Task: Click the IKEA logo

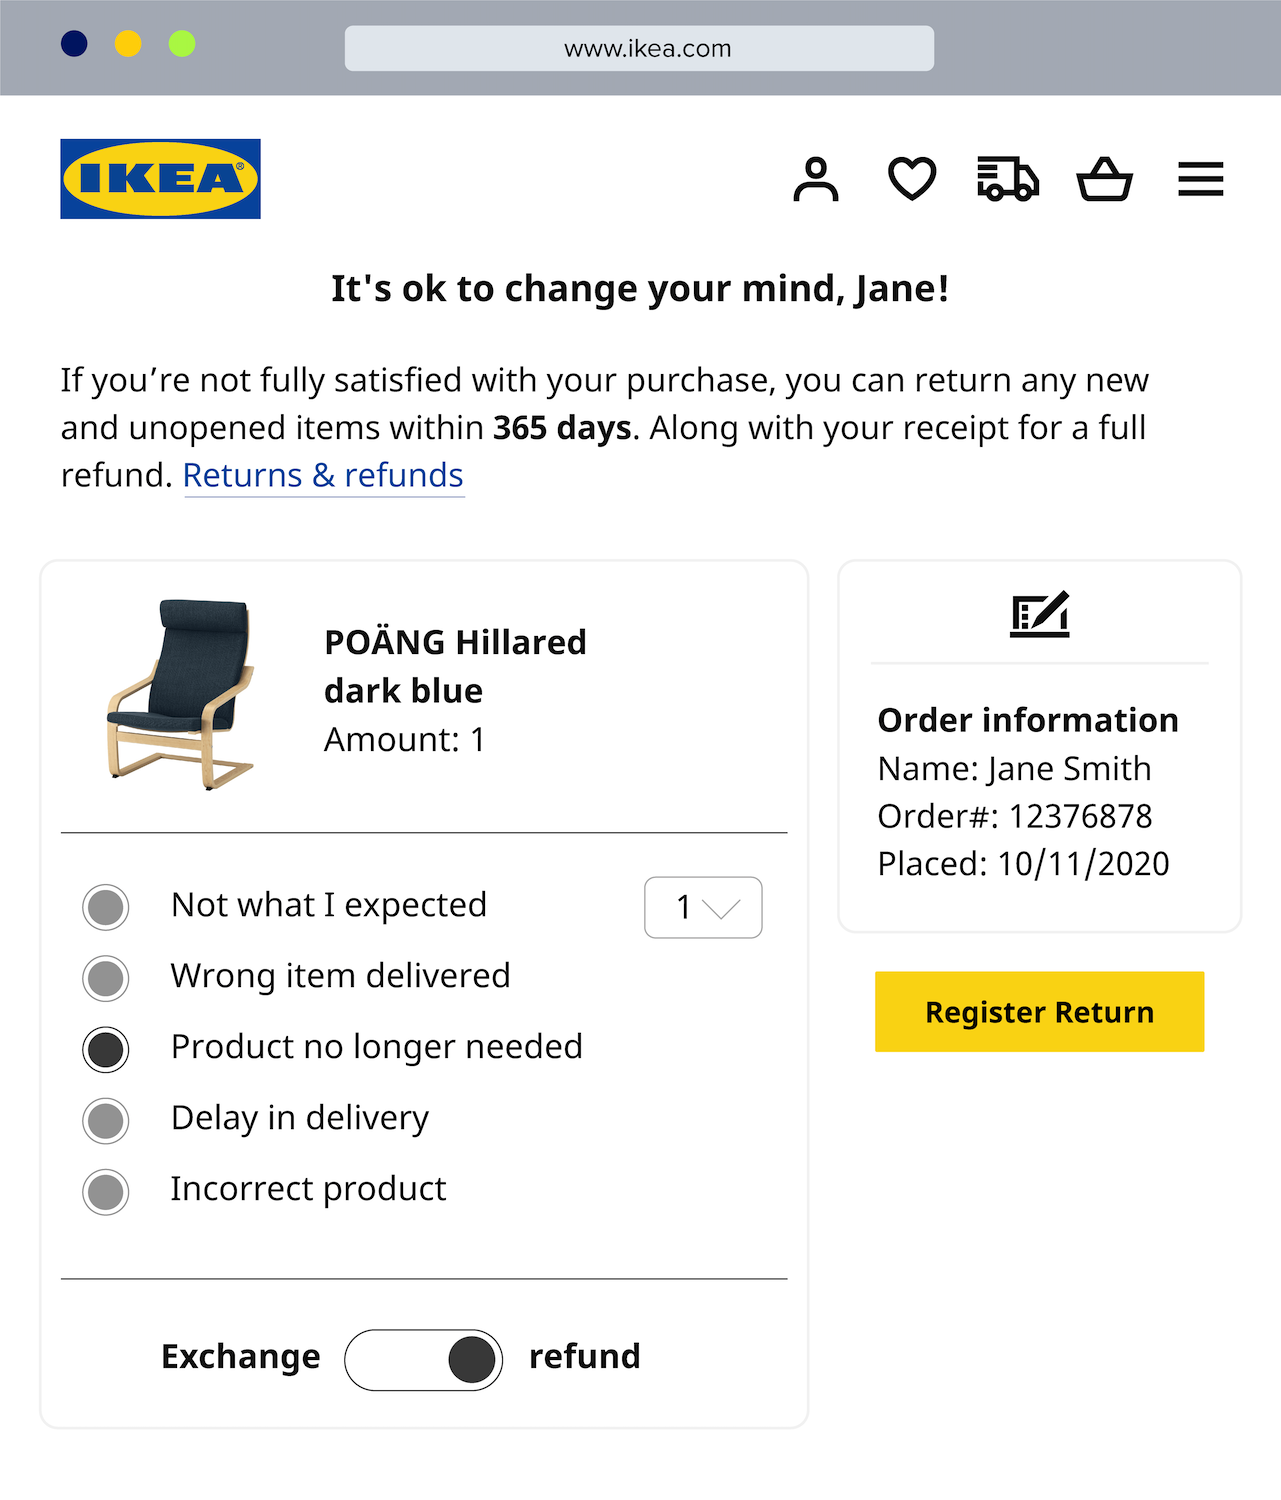Action: [160, 179]
